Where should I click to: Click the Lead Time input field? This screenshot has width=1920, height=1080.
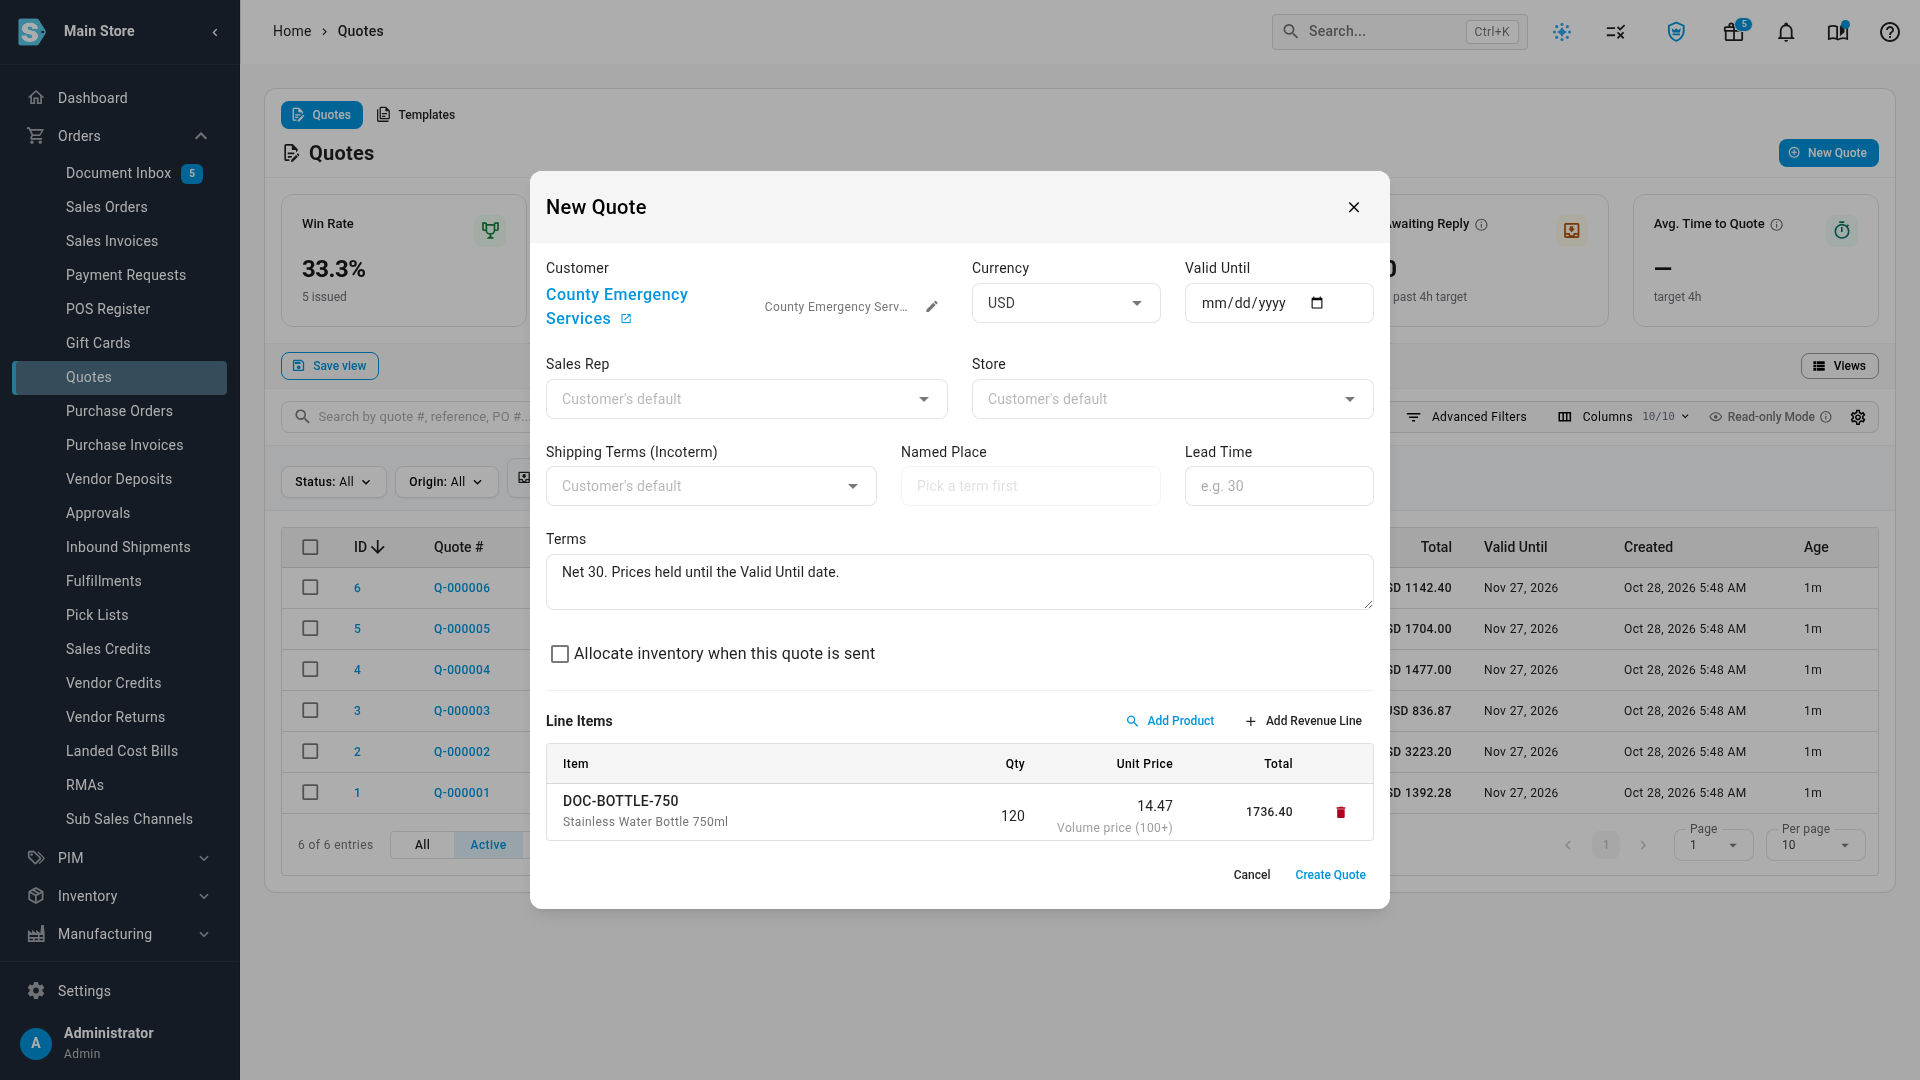click(x=1279, y=486)
